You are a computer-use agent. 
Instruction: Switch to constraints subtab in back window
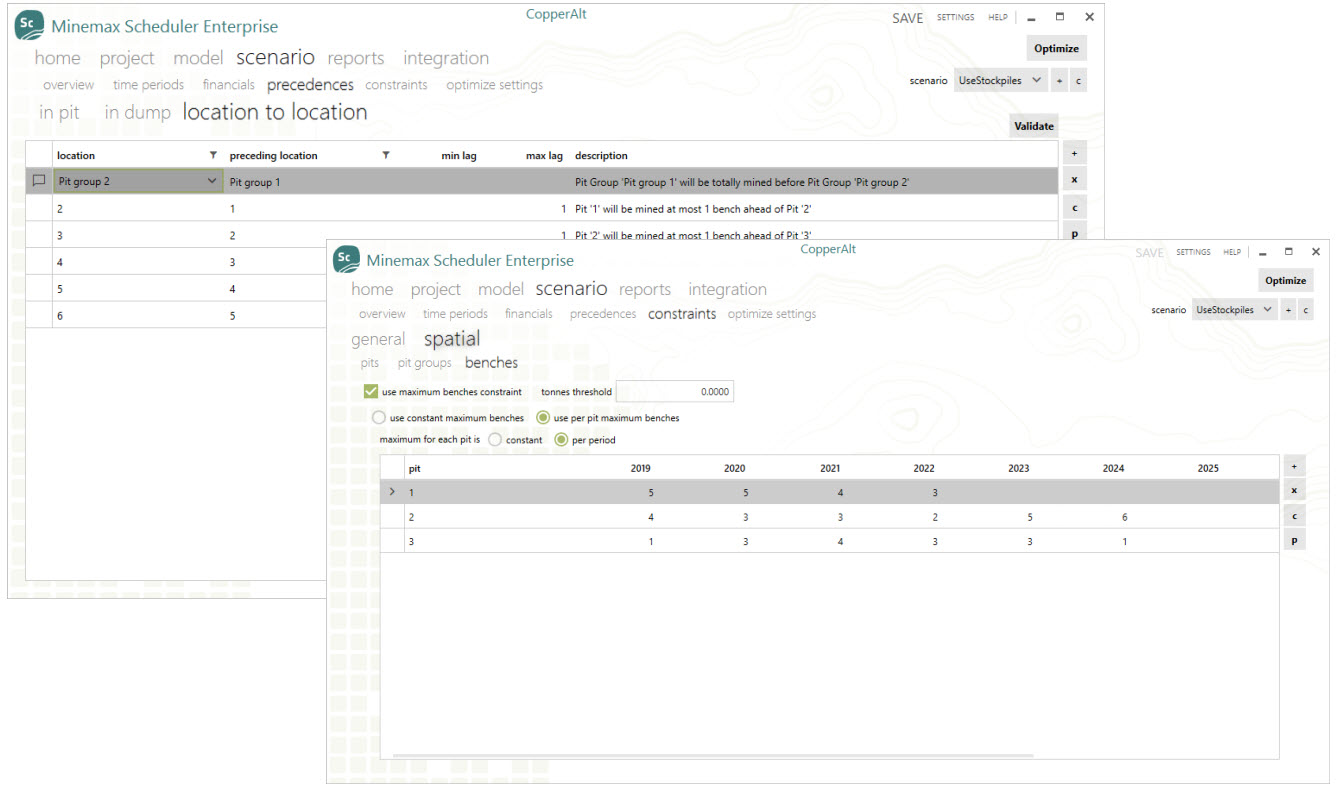tap(396, 85)
